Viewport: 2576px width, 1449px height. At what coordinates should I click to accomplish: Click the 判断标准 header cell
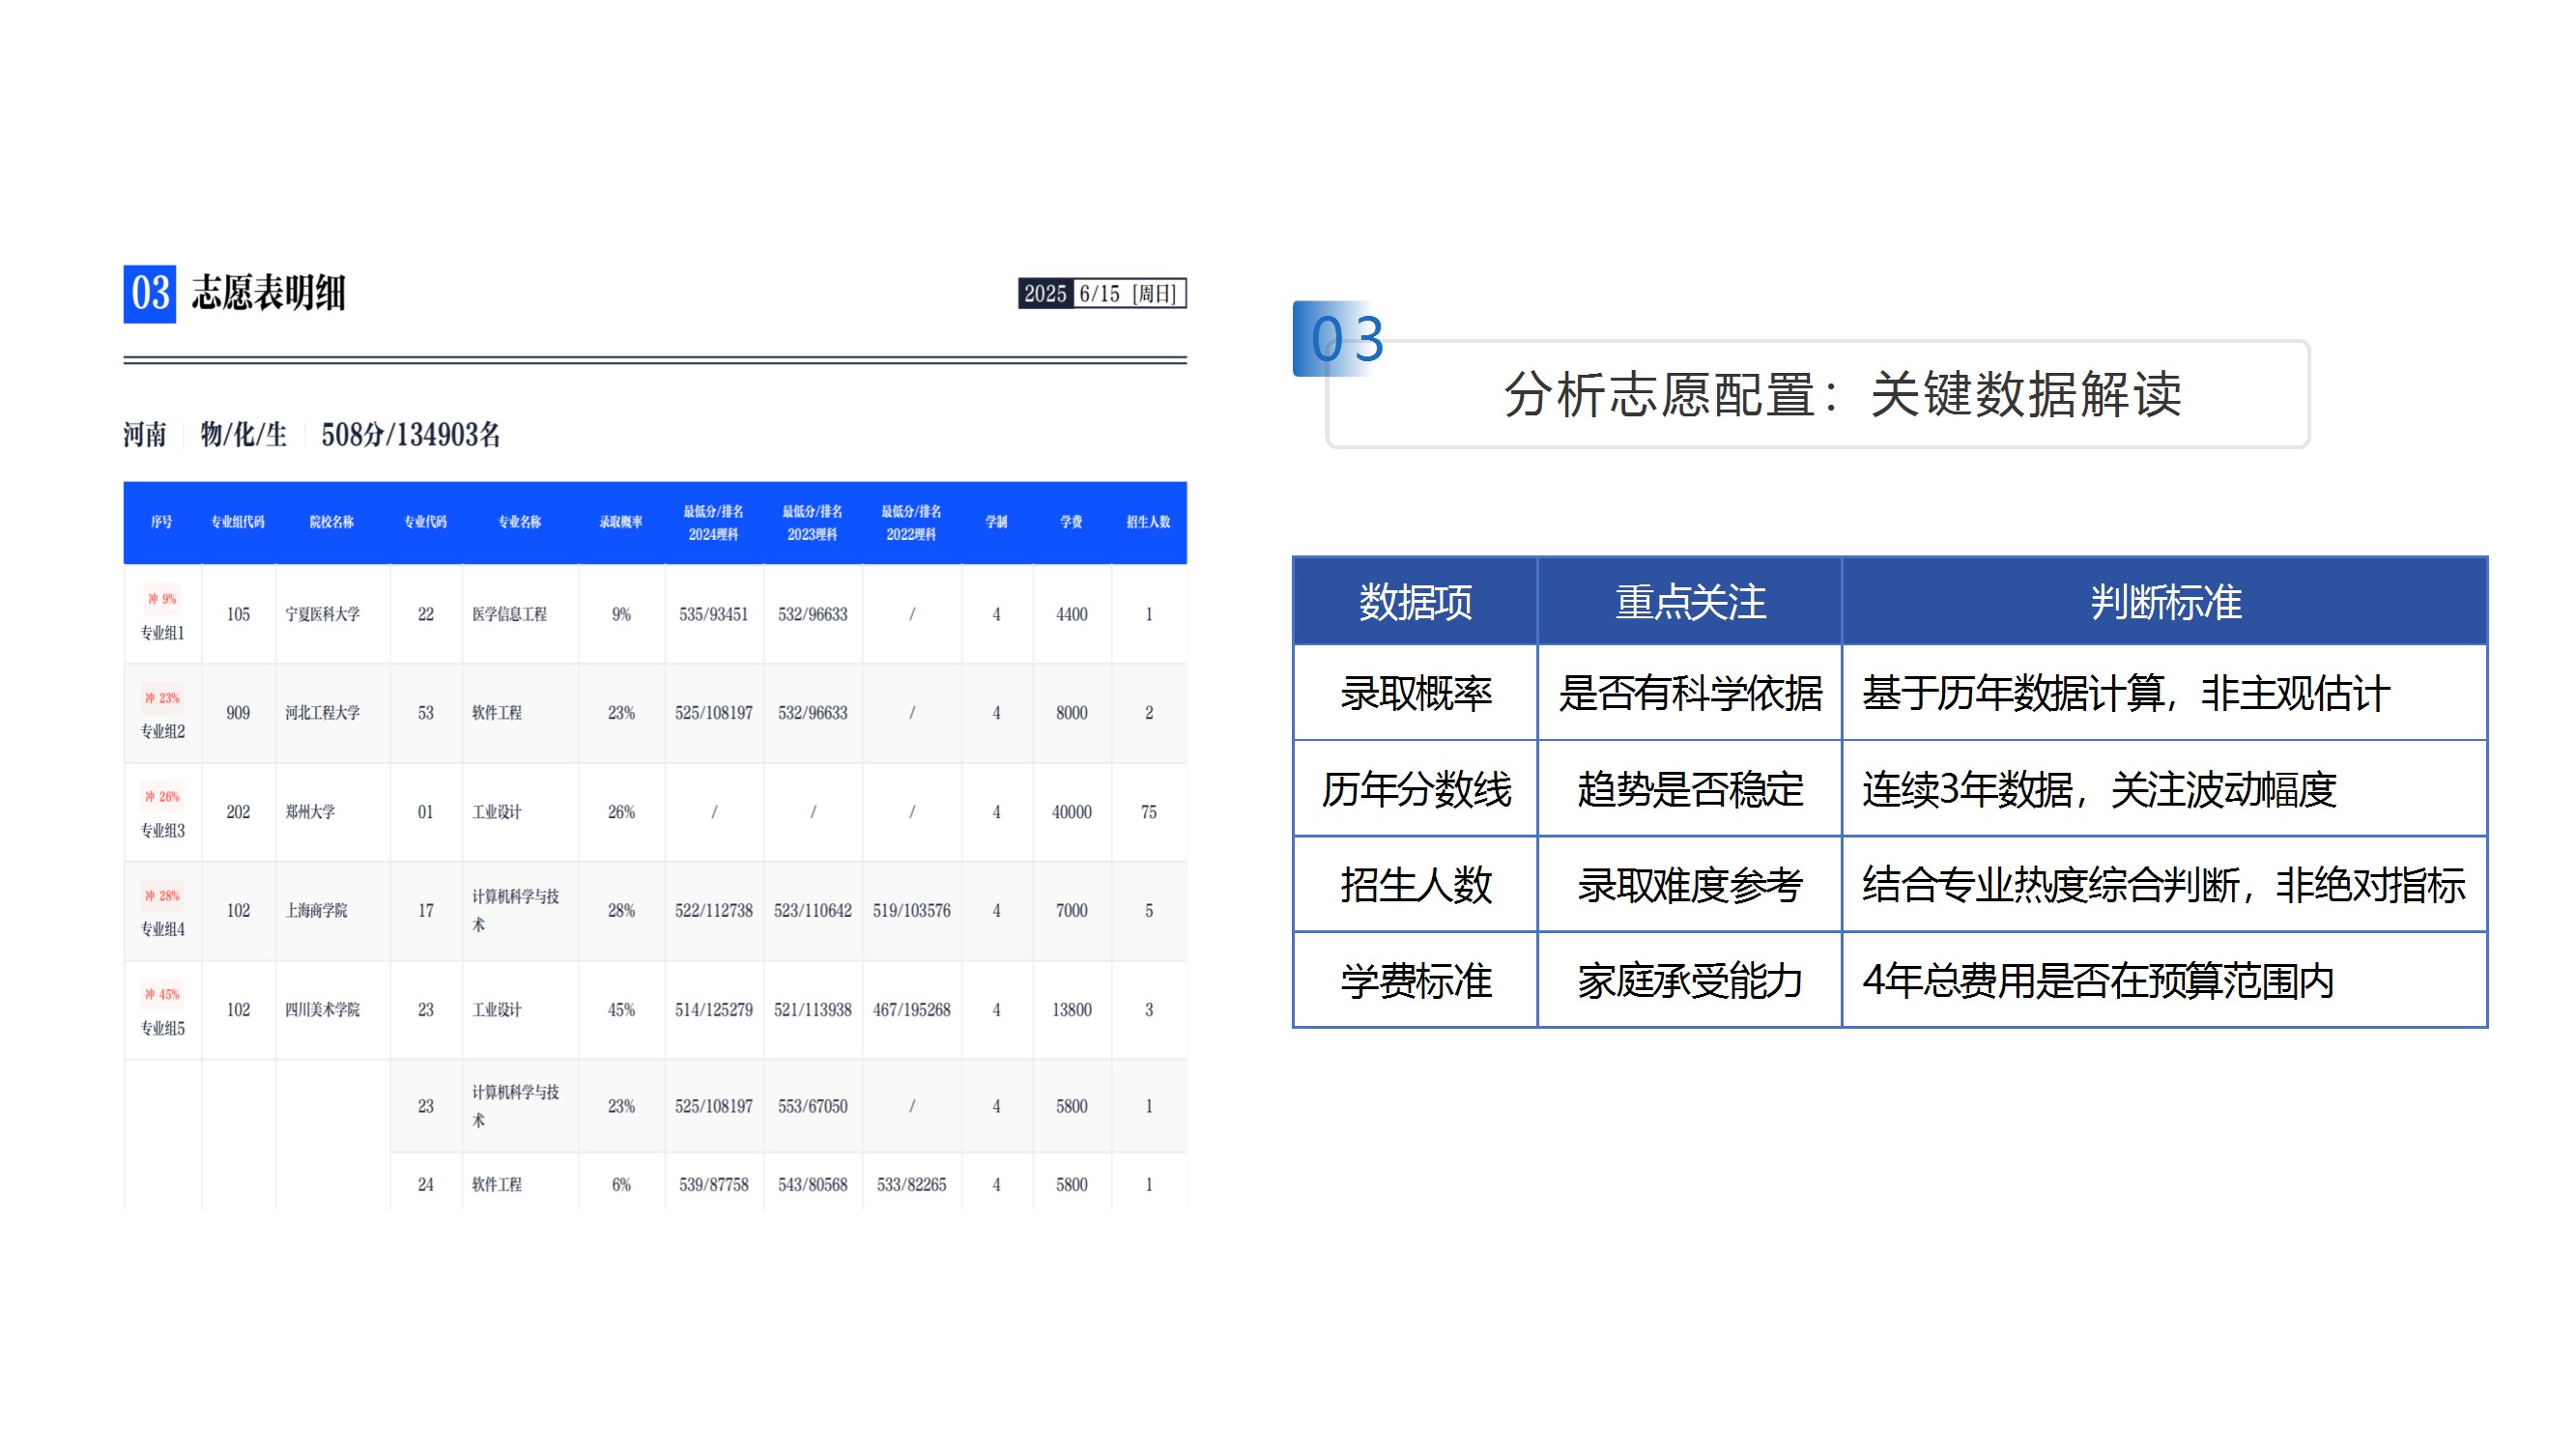2164,602
